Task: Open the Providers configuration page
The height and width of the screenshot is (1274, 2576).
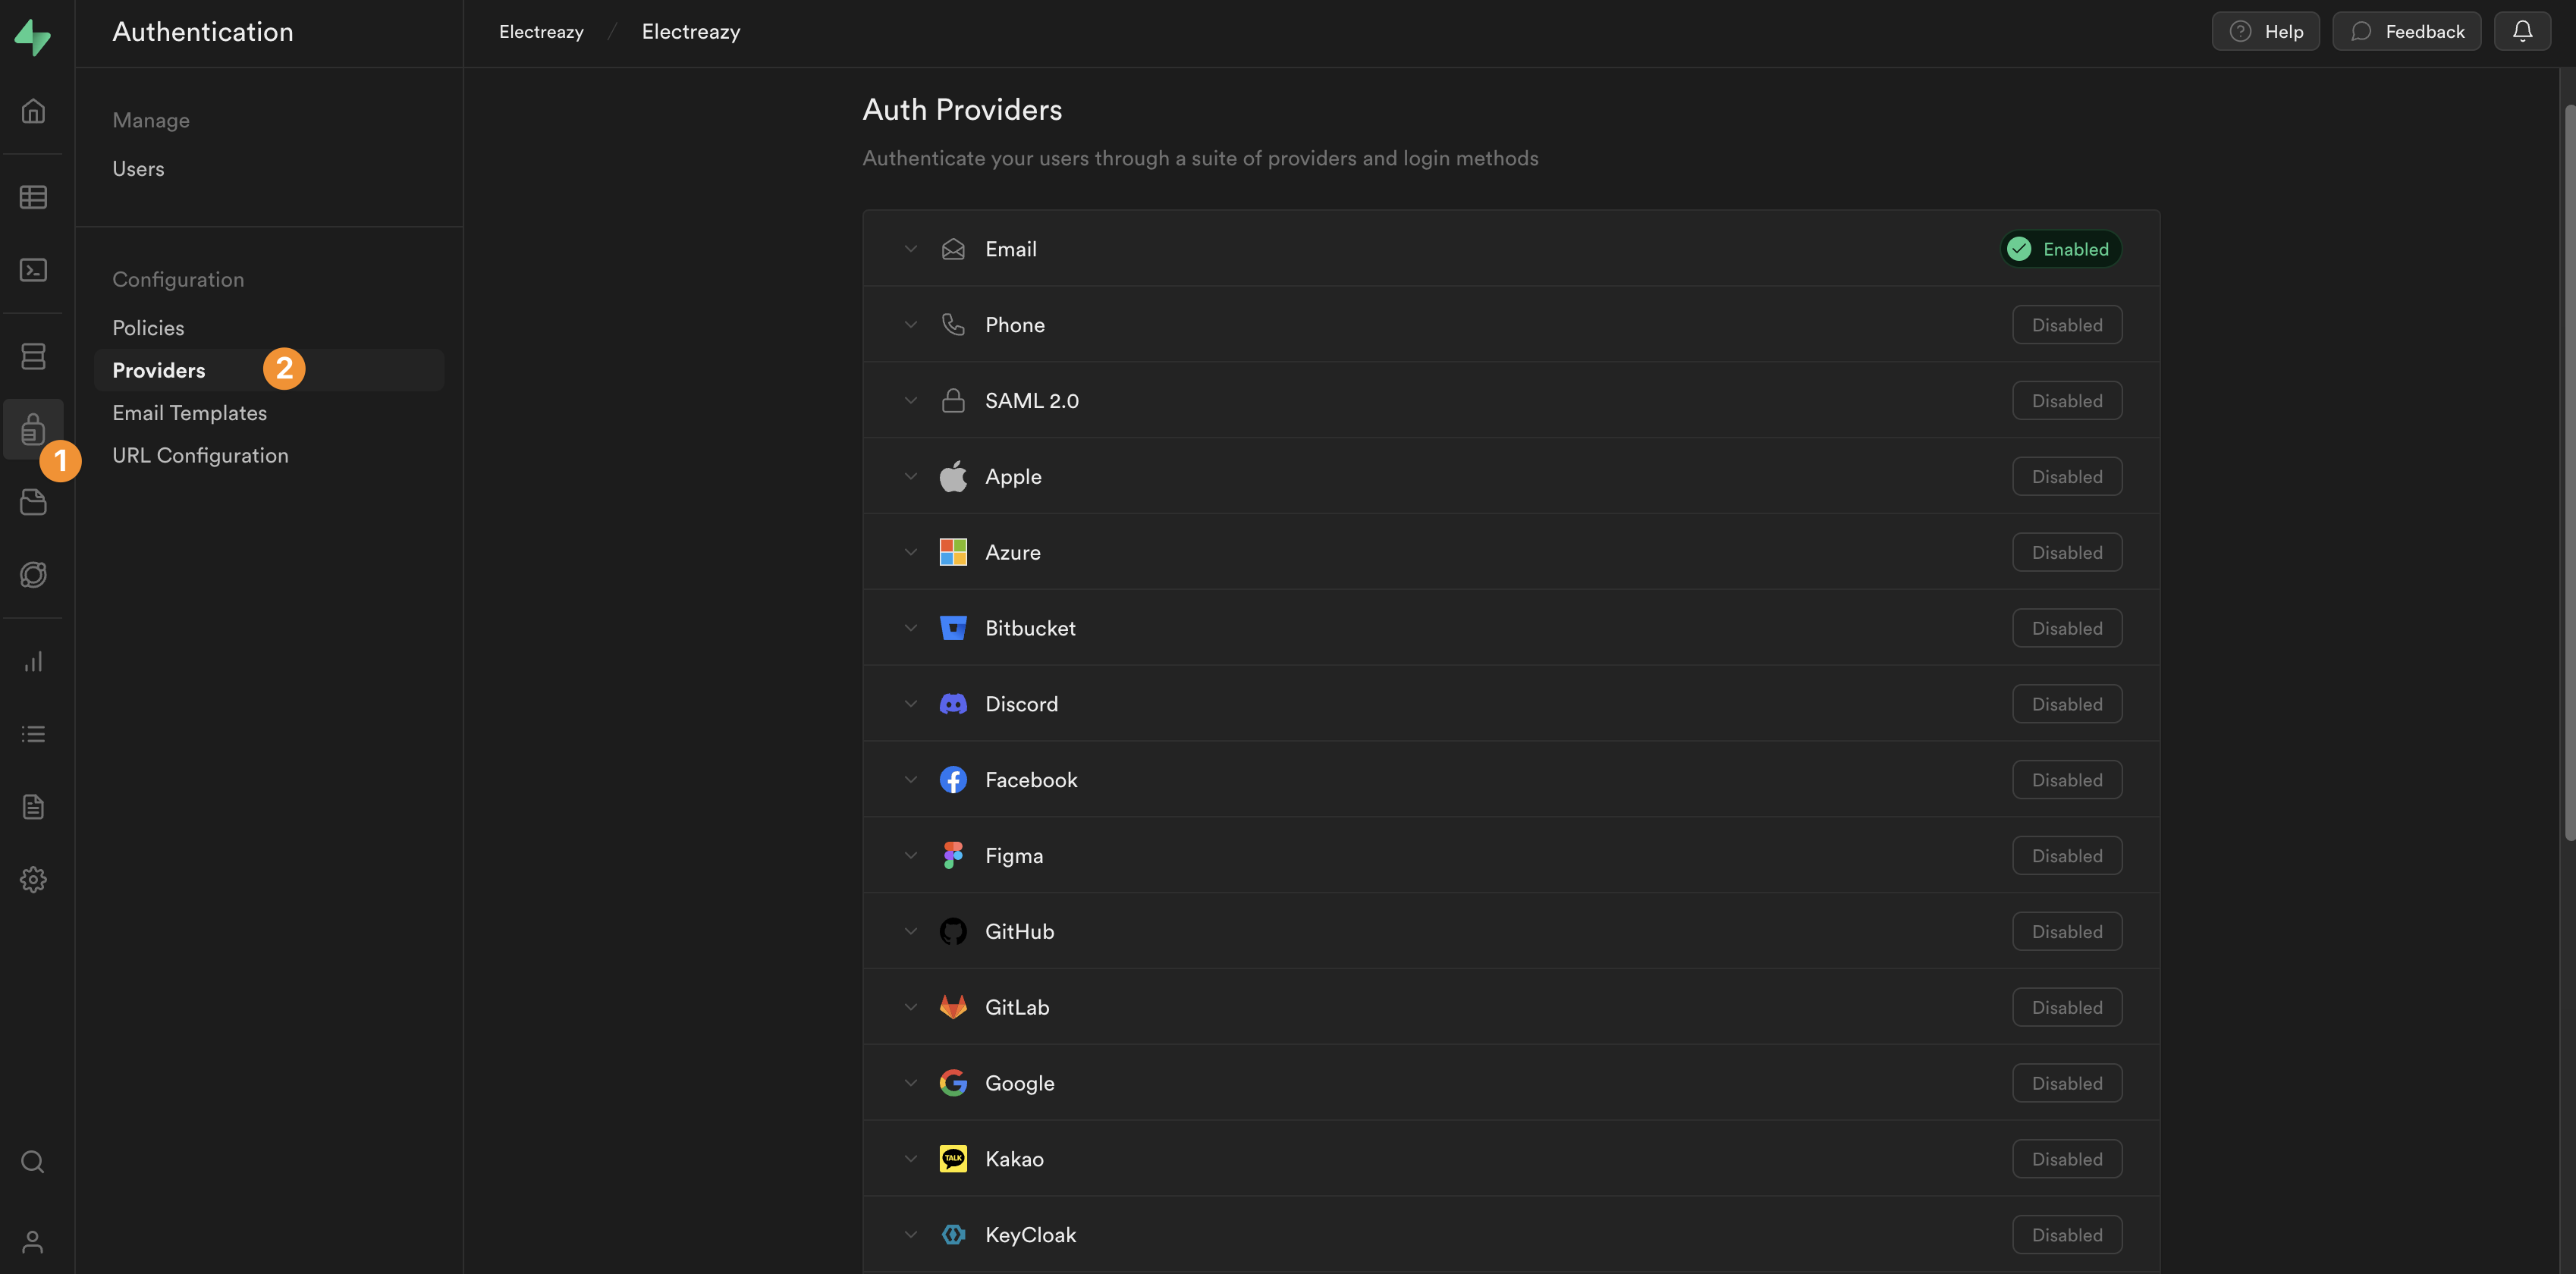Action: (158, 369)
